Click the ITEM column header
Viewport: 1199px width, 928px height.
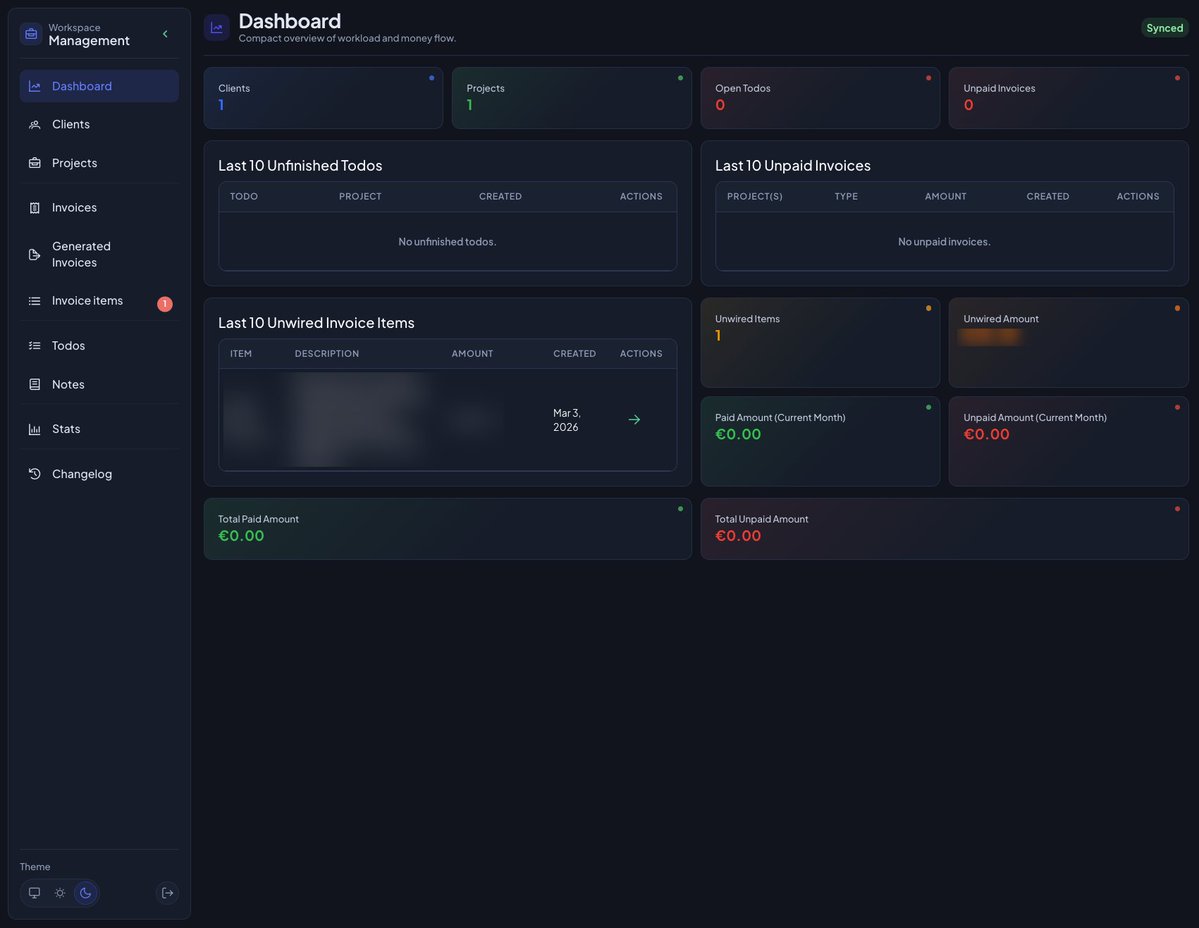[x=241, y=354]
